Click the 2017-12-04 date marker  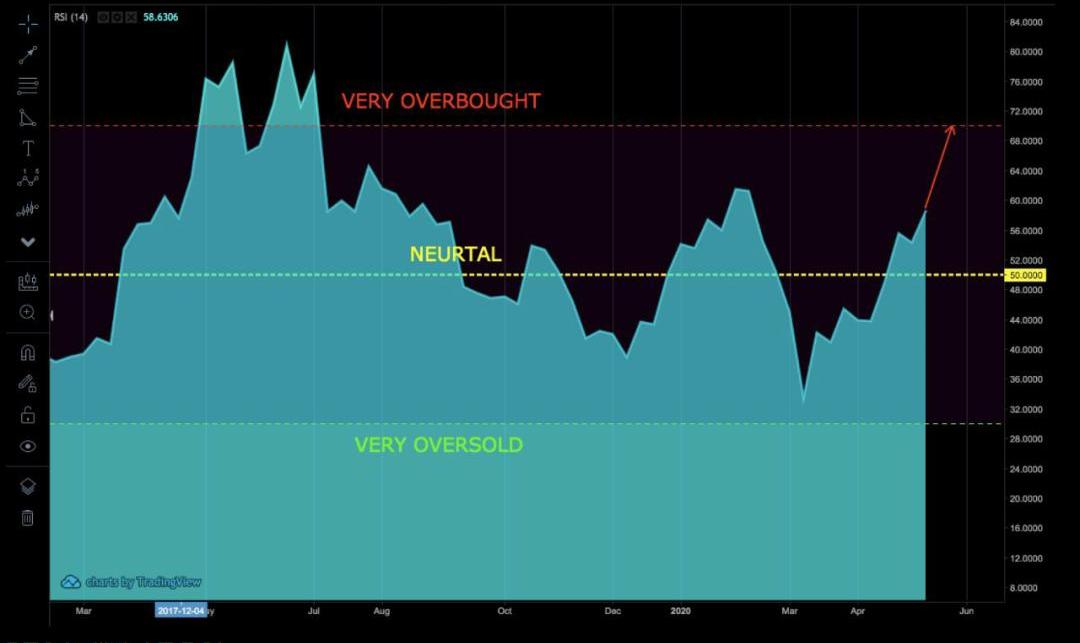(x=180, y=609)
